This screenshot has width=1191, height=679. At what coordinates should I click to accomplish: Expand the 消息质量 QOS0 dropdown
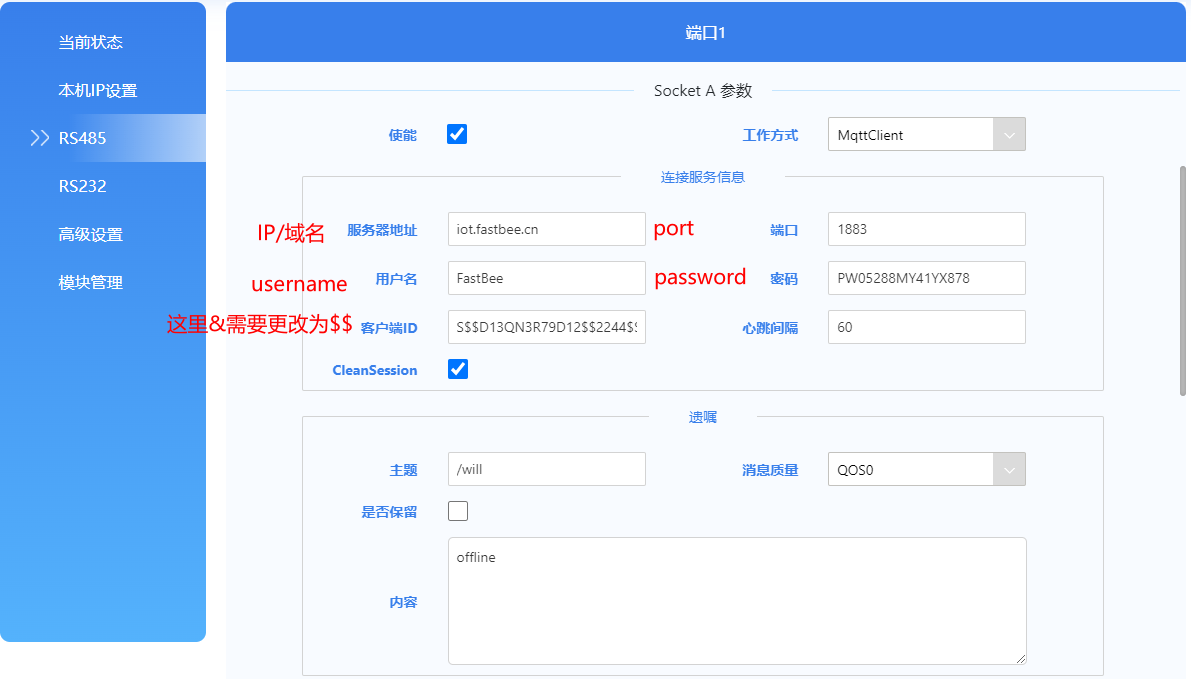click(910, 469)
